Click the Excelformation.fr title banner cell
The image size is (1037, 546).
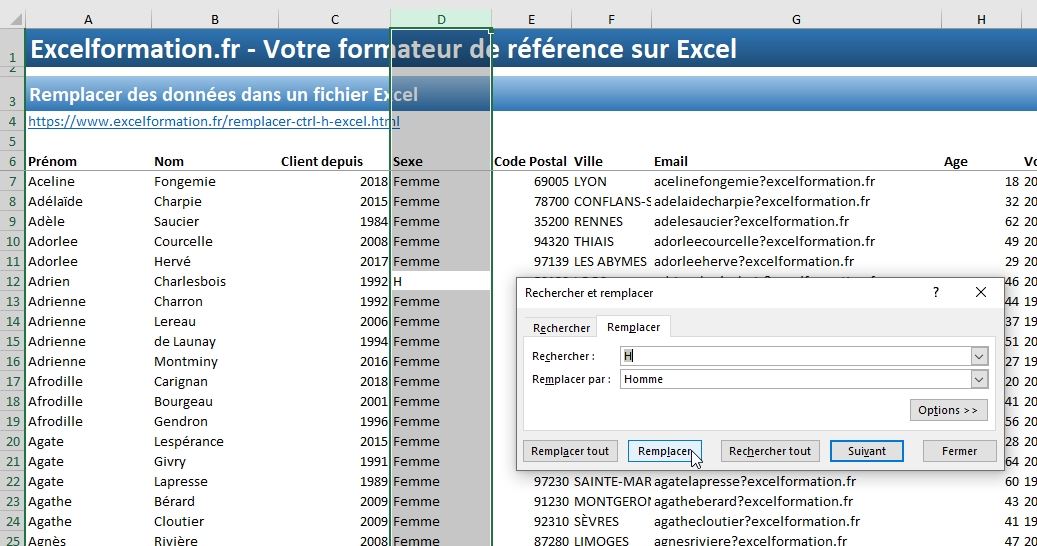384,48
